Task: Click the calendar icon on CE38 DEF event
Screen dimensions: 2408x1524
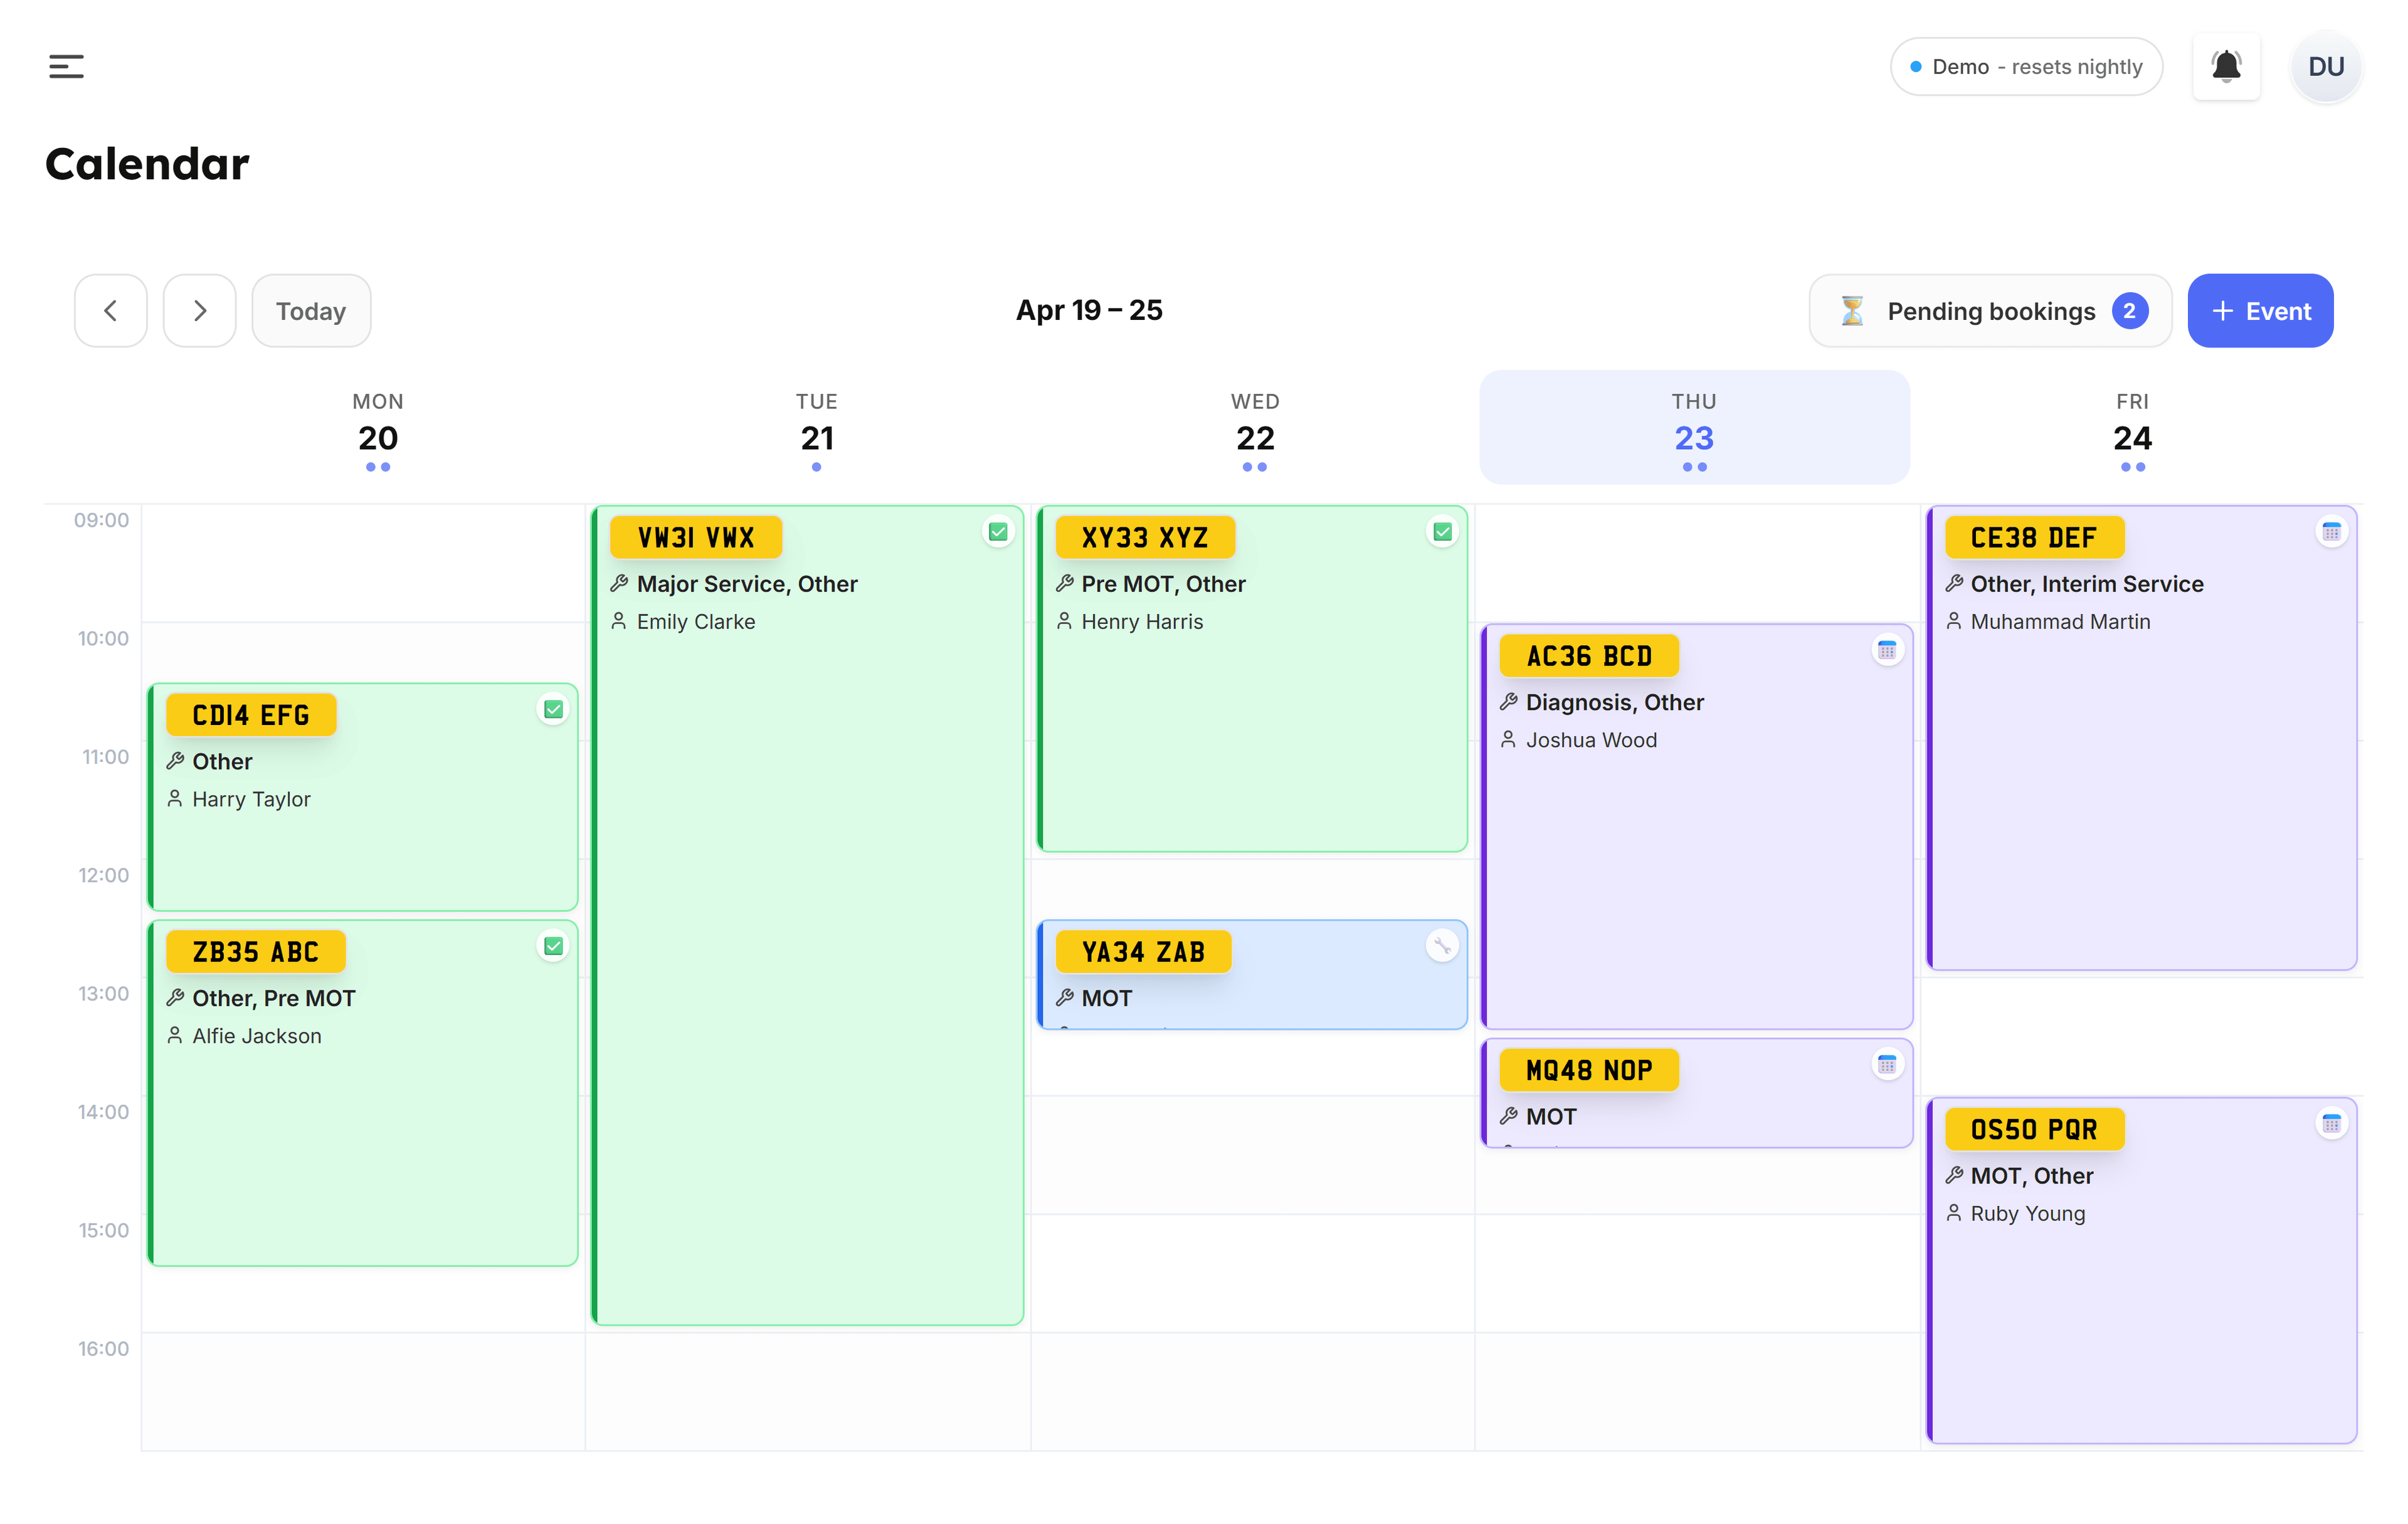Action: (2332, 531)
